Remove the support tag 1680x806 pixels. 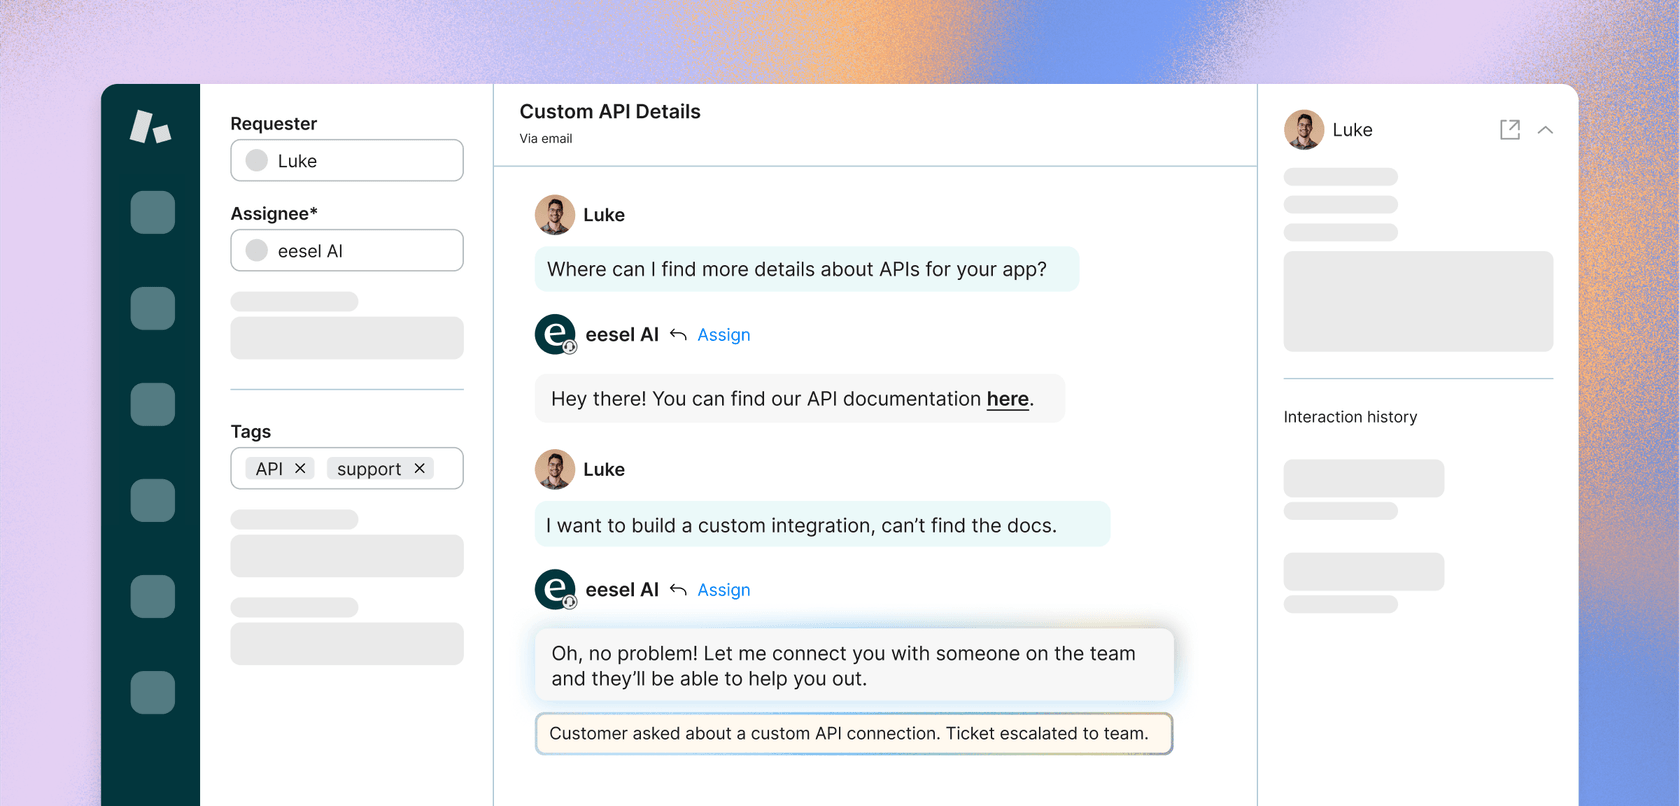pos(420,468)
